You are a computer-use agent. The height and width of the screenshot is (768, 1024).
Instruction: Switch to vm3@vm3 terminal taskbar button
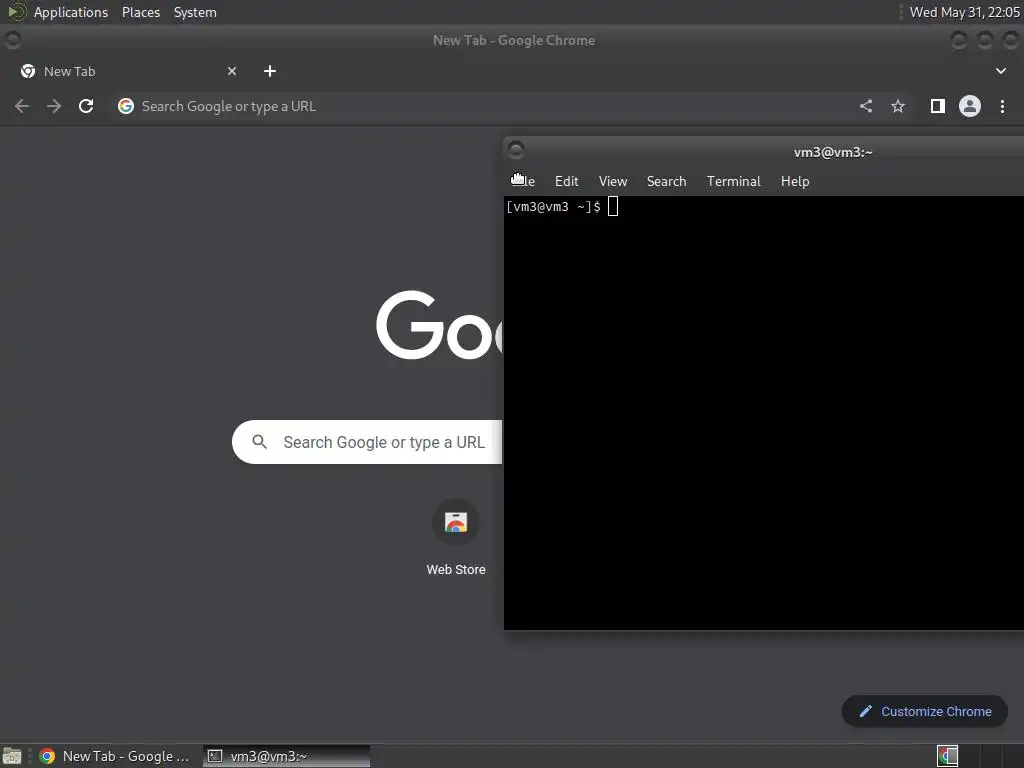[x=286, y=756]
